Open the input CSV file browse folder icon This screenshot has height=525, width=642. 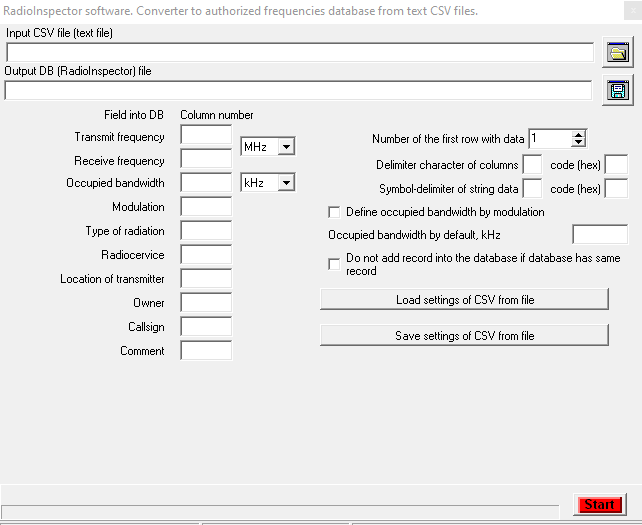(x=618, y=52)
